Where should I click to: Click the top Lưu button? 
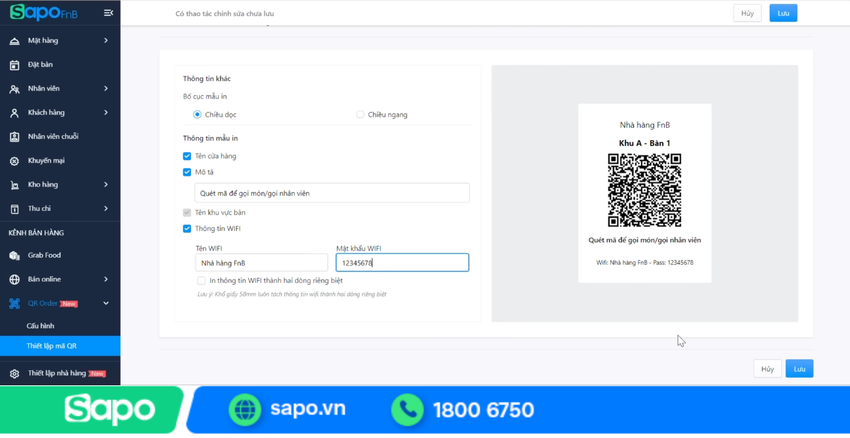783,13
